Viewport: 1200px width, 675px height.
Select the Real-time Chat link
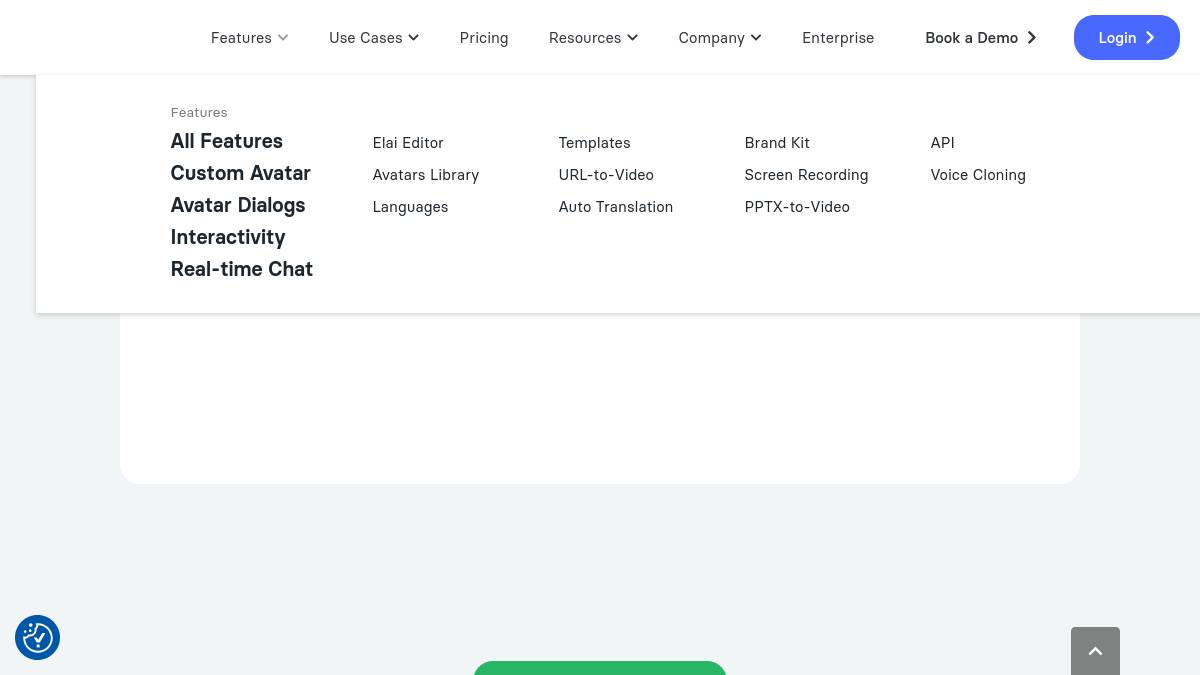click(x=242, y=269)
